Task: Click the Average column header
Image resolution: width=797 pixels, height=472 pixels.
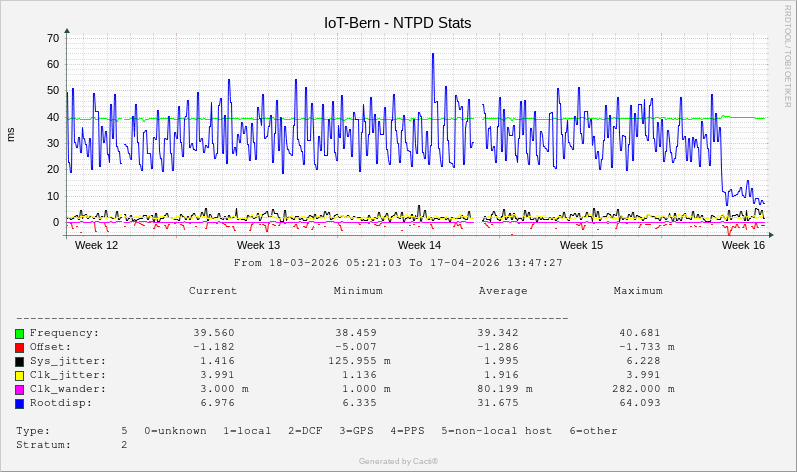Action: [x=503, y=291]
